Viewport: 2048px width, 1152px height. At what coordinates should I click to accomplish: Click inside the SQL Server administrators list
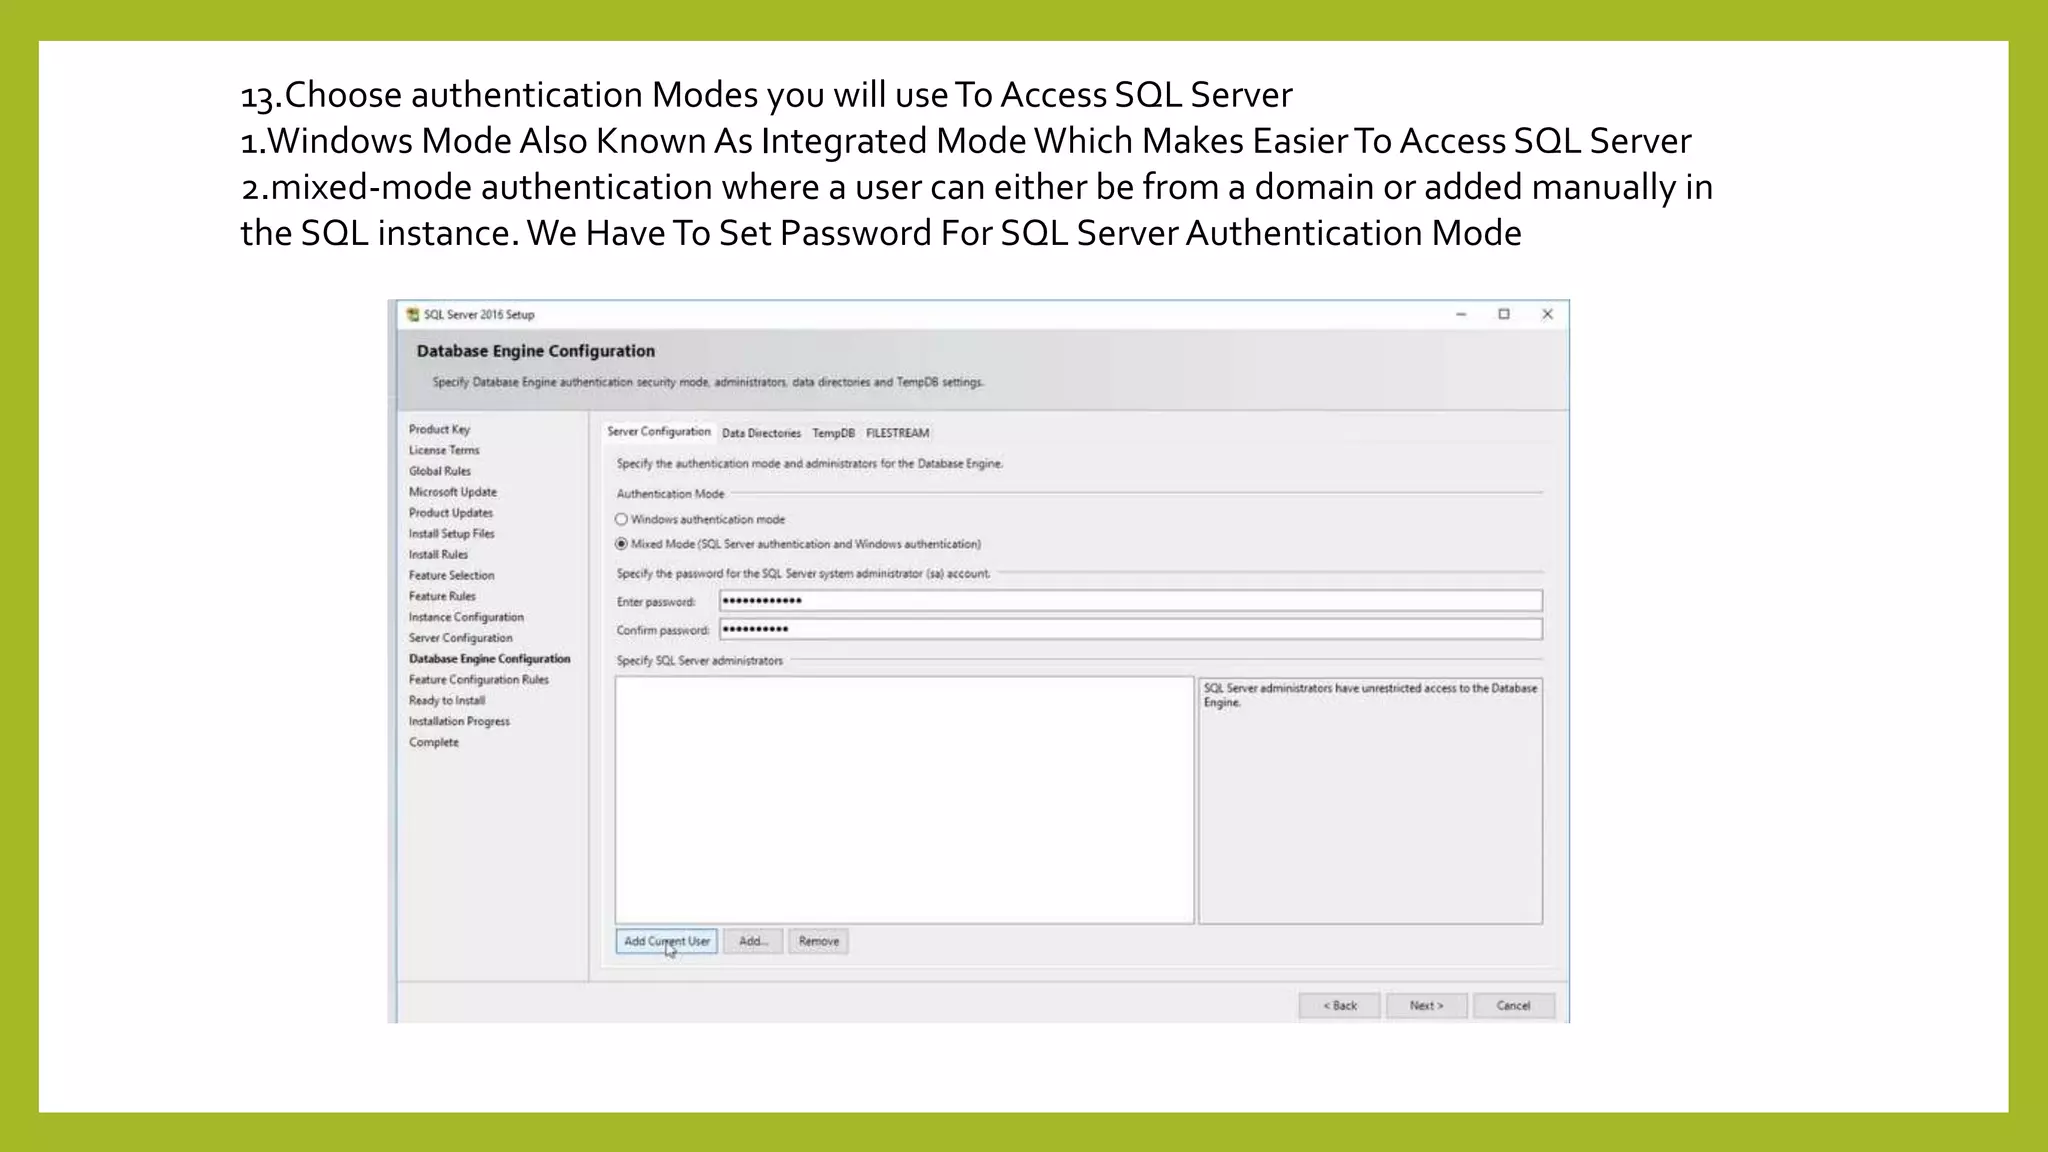pos(904,800)
